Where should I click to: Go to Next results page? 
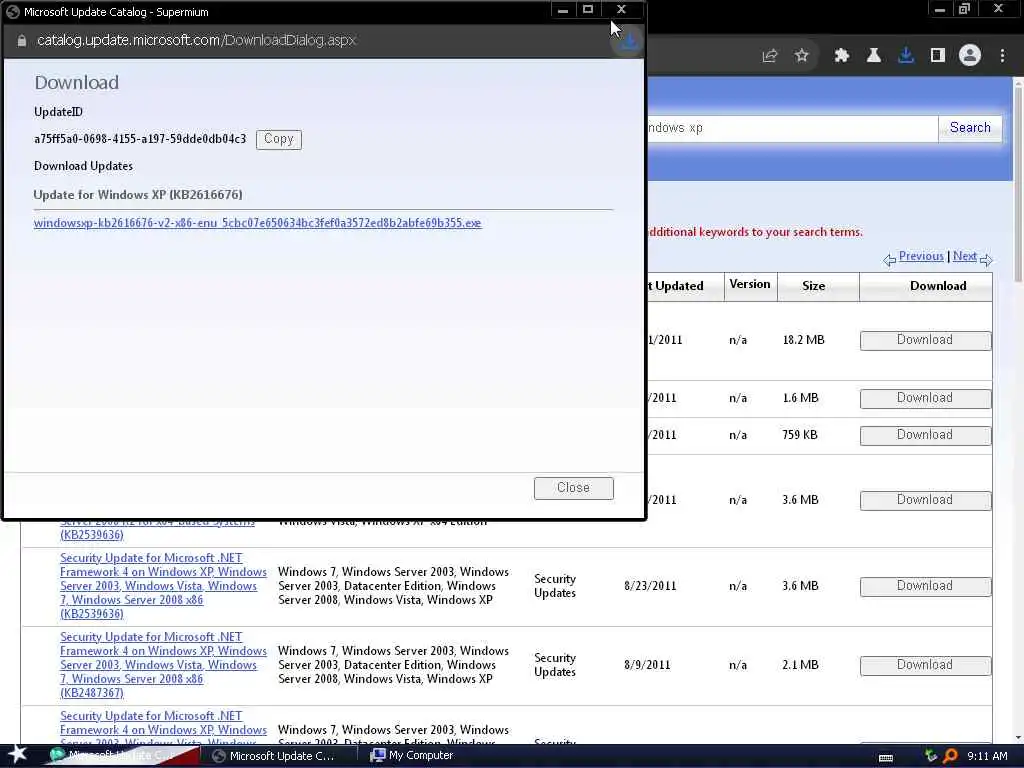[965, 256]
